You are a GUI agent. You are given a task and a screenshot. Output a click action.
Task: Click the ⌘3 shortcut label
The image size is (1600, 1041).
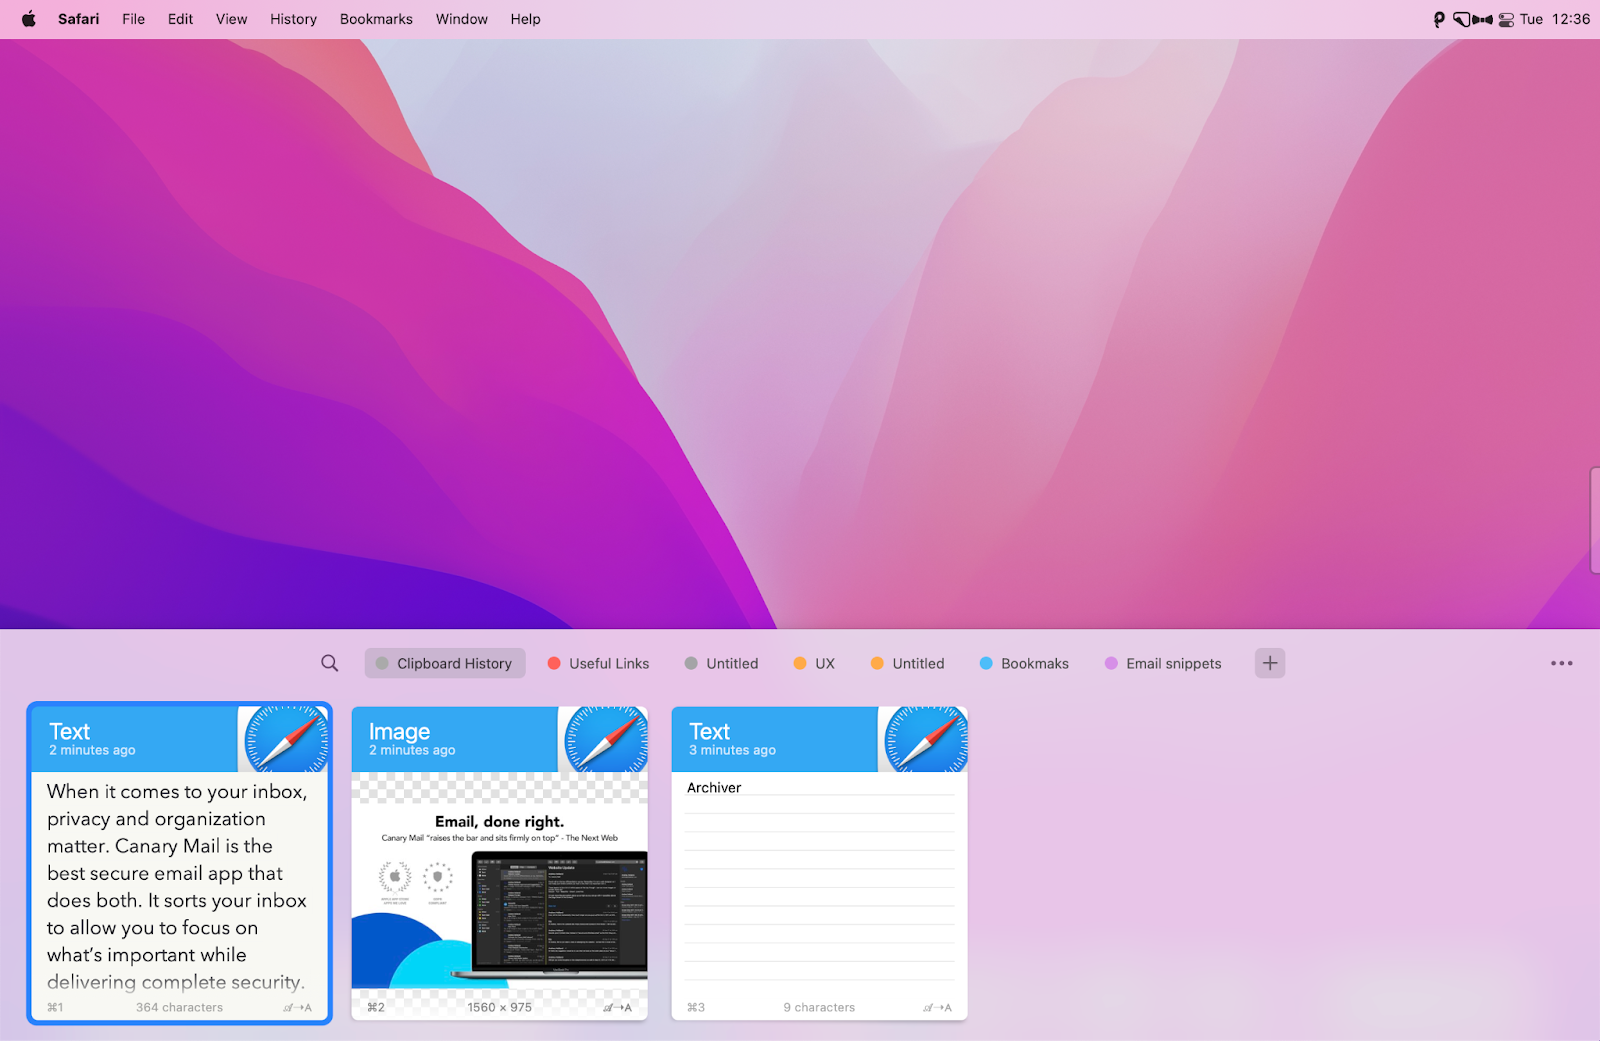click(696, 1007)
